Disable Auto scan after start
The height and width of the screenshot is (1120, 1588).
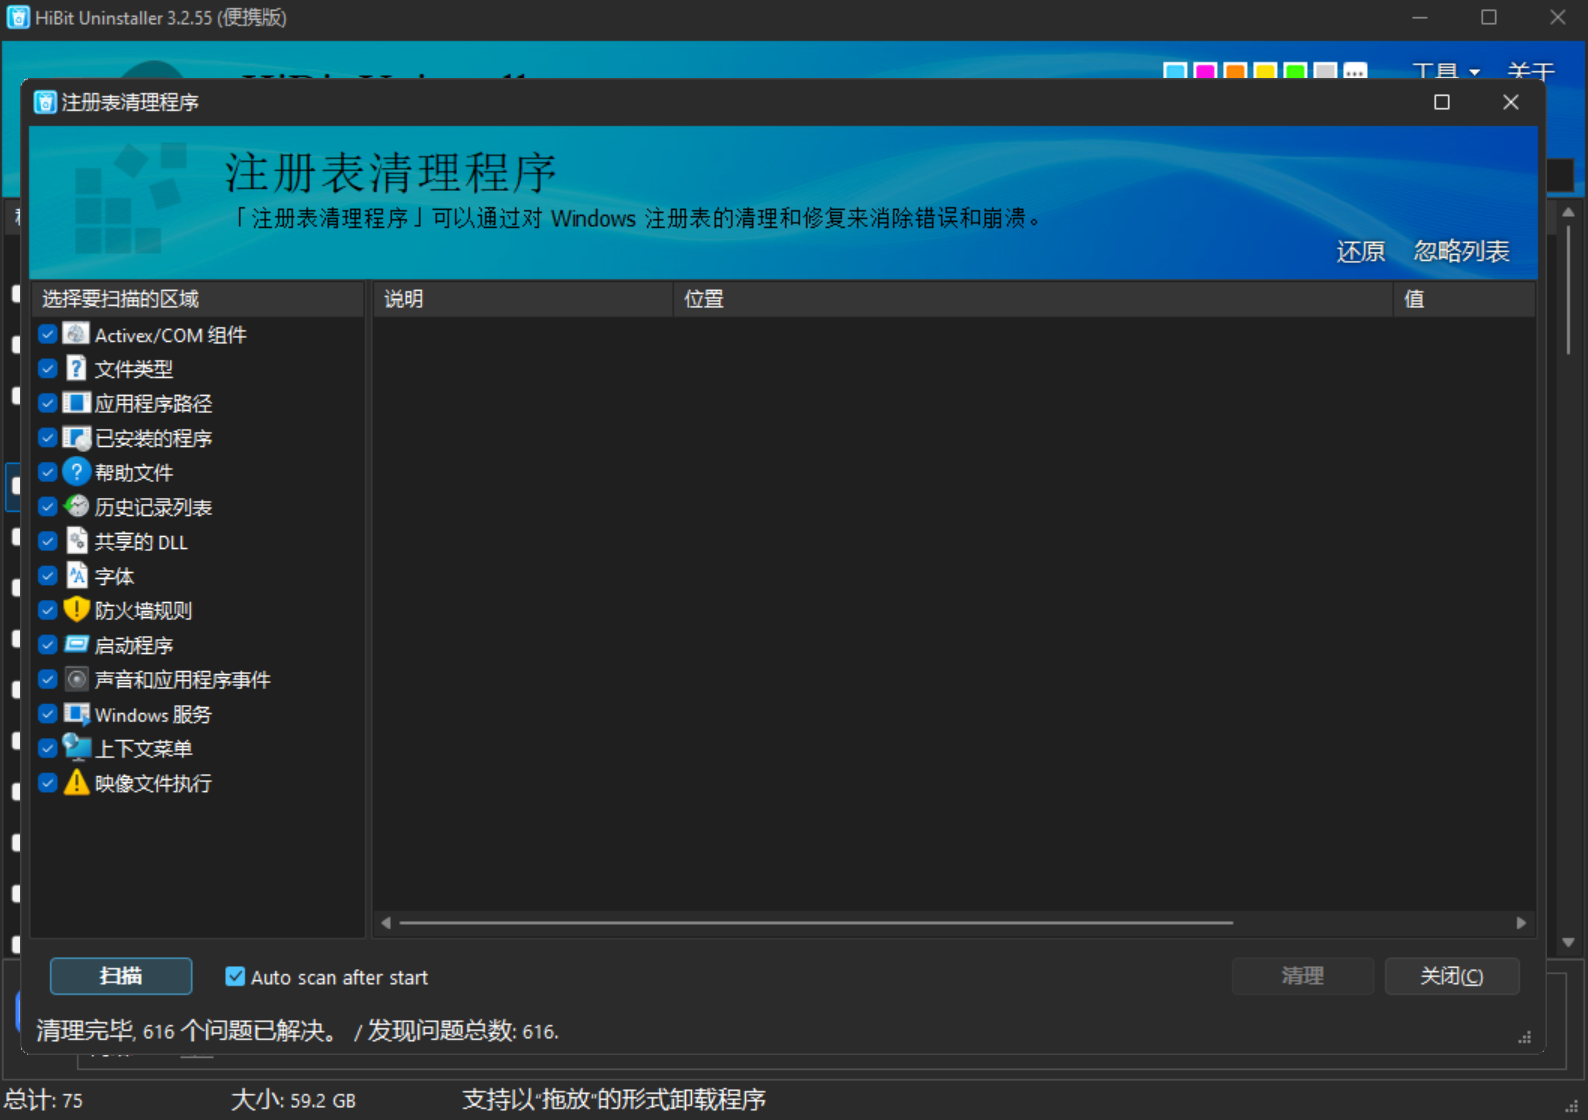[235, 977]
